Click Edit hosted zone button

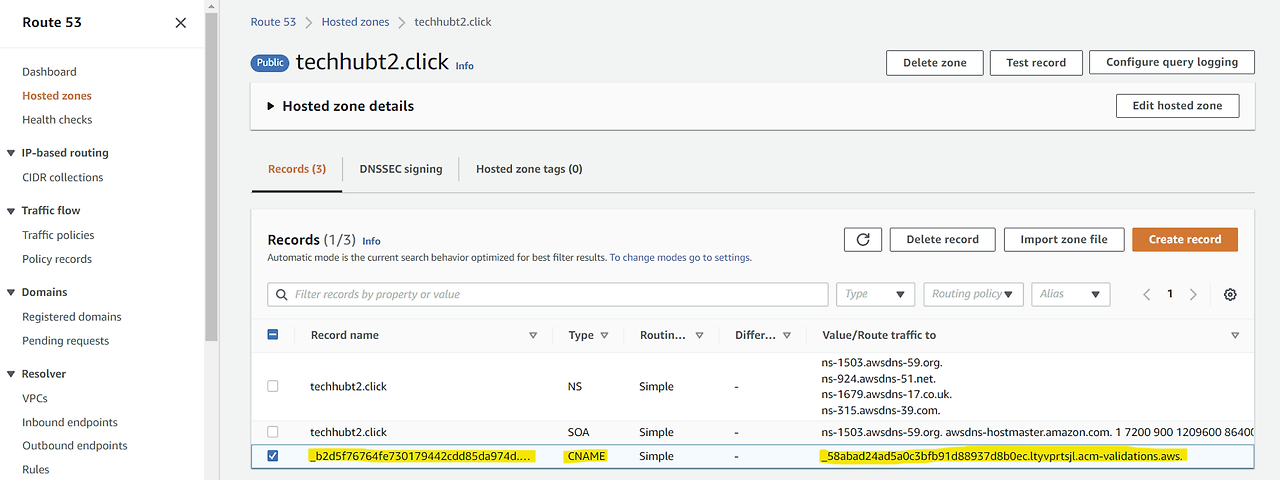coord(1177,106)
